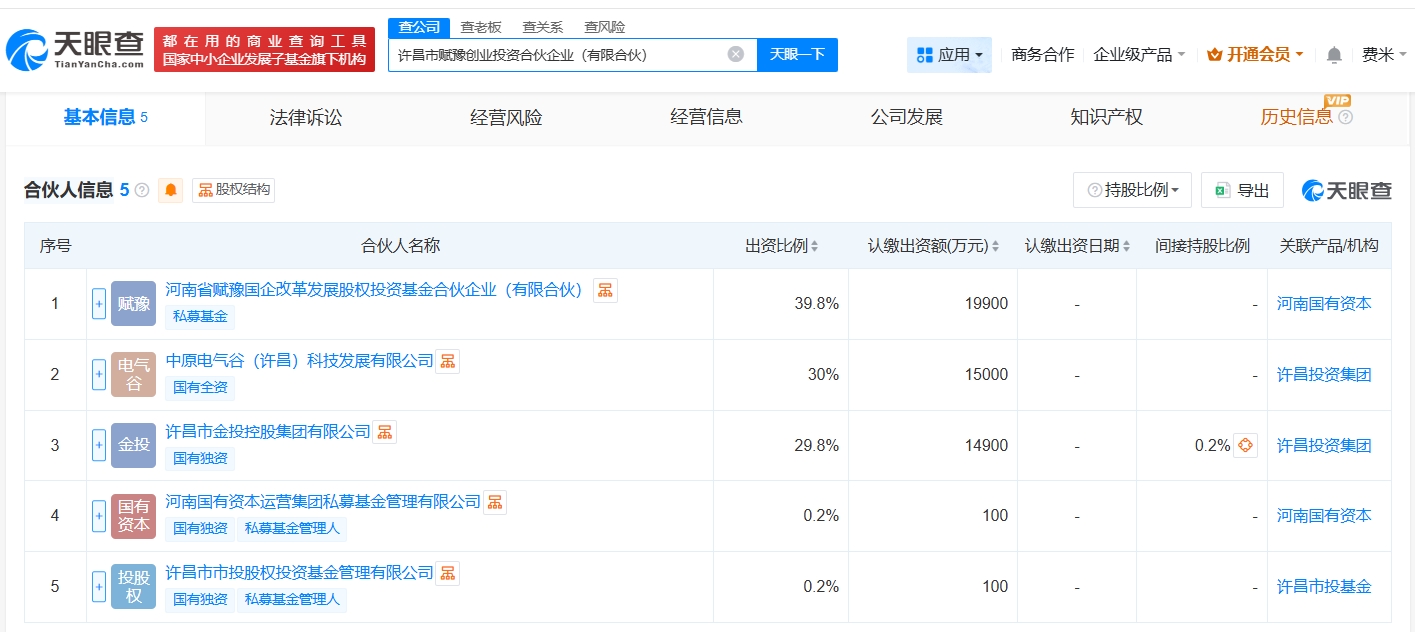1415x632 pixels.
Task: Clear the search box with X icon
Action: (735, 54)
